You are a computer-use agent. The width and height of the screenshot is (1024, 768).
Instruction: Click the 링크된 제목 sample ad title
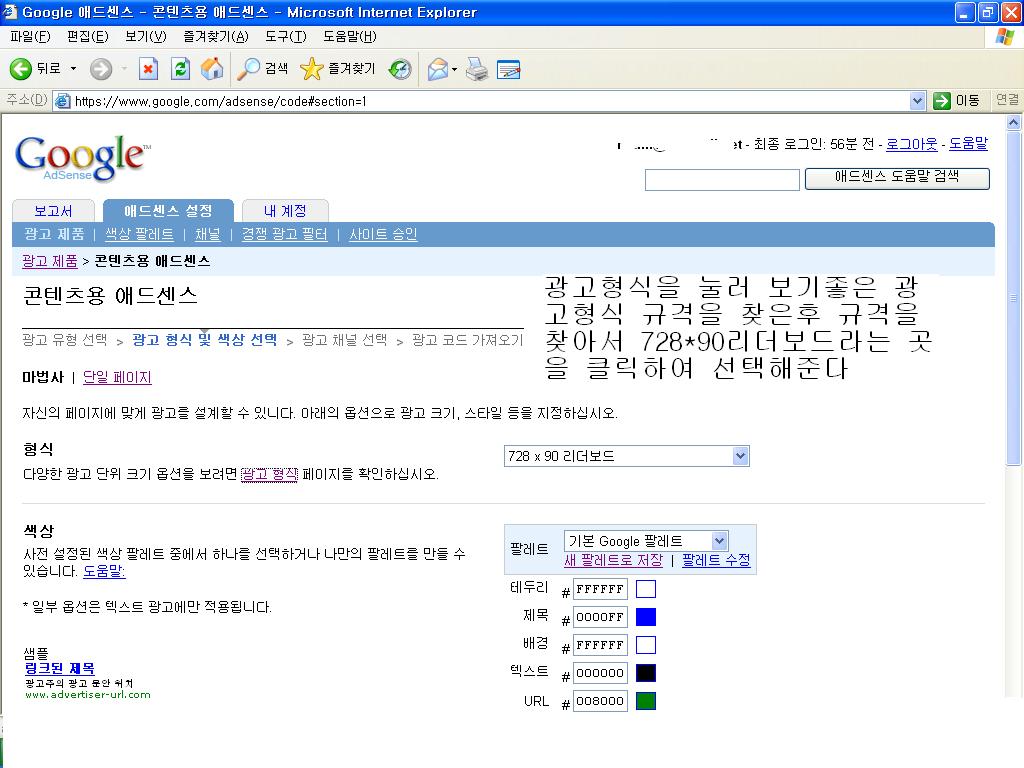(x=59, y=668)
